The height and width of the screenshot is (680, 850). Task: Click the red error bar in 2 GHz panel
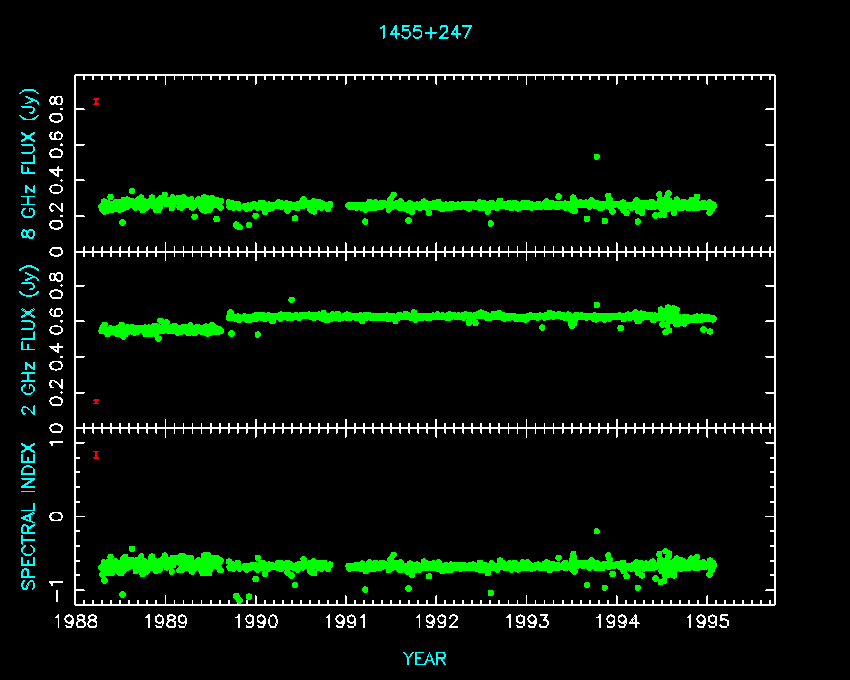click(96, 401)
